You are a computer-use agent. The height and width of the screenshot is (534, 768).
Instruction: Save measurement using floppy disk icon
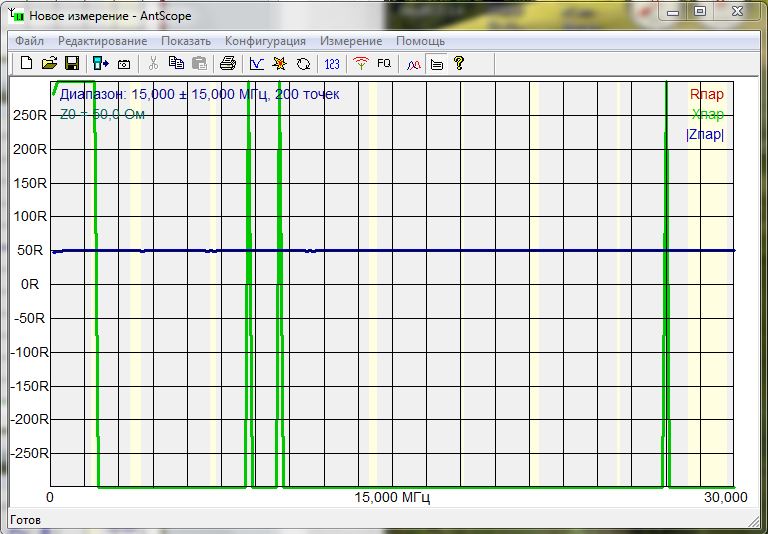point(71,64)
